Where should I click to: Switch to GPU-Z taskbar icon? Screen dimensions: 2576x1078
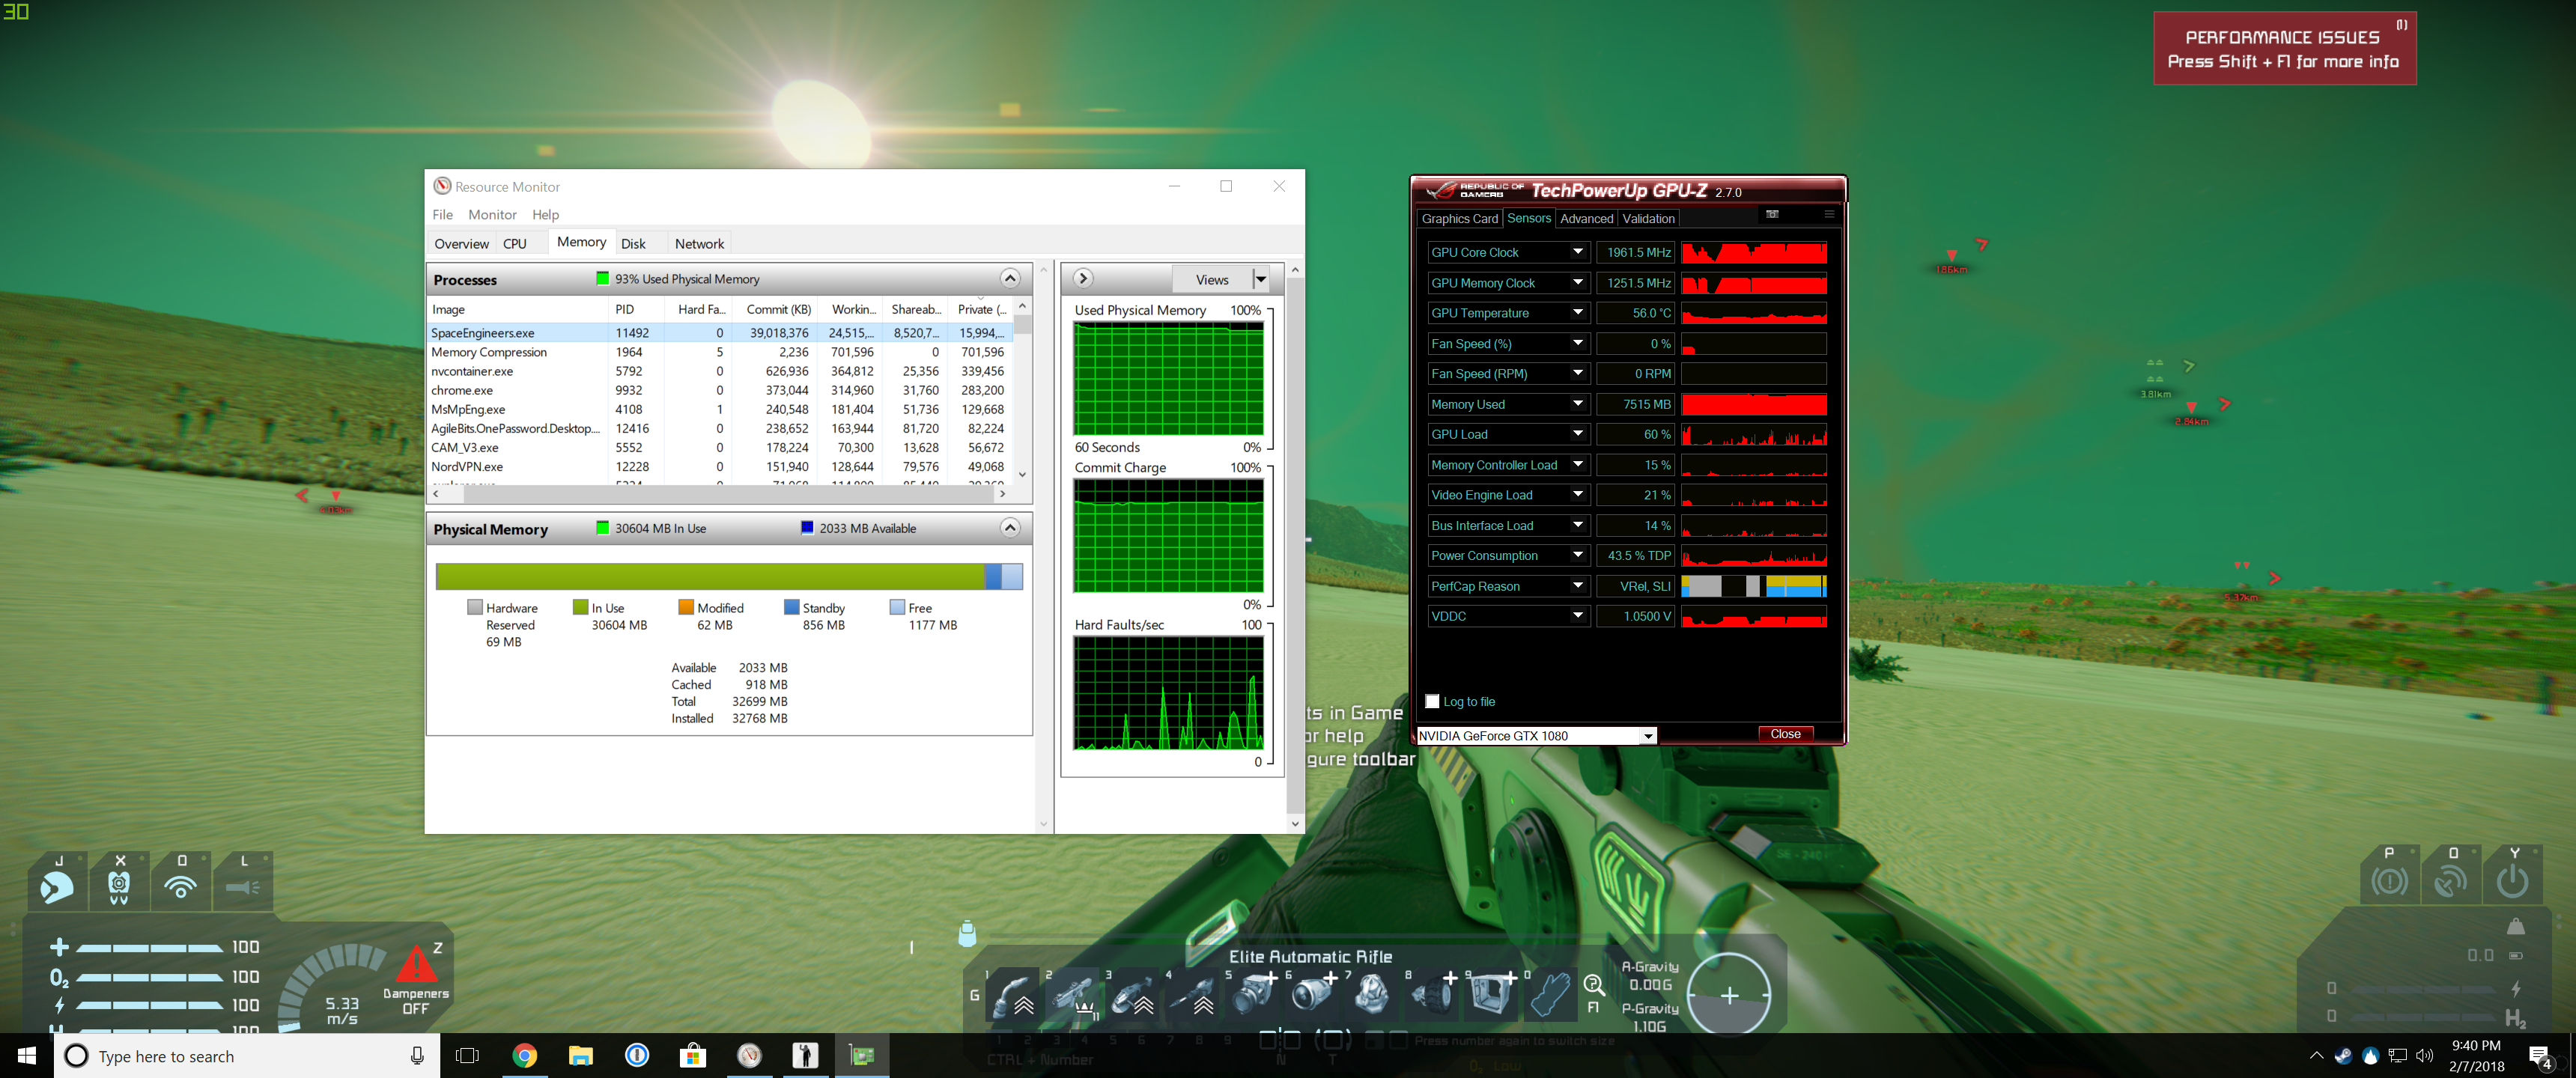(861, 1056)
